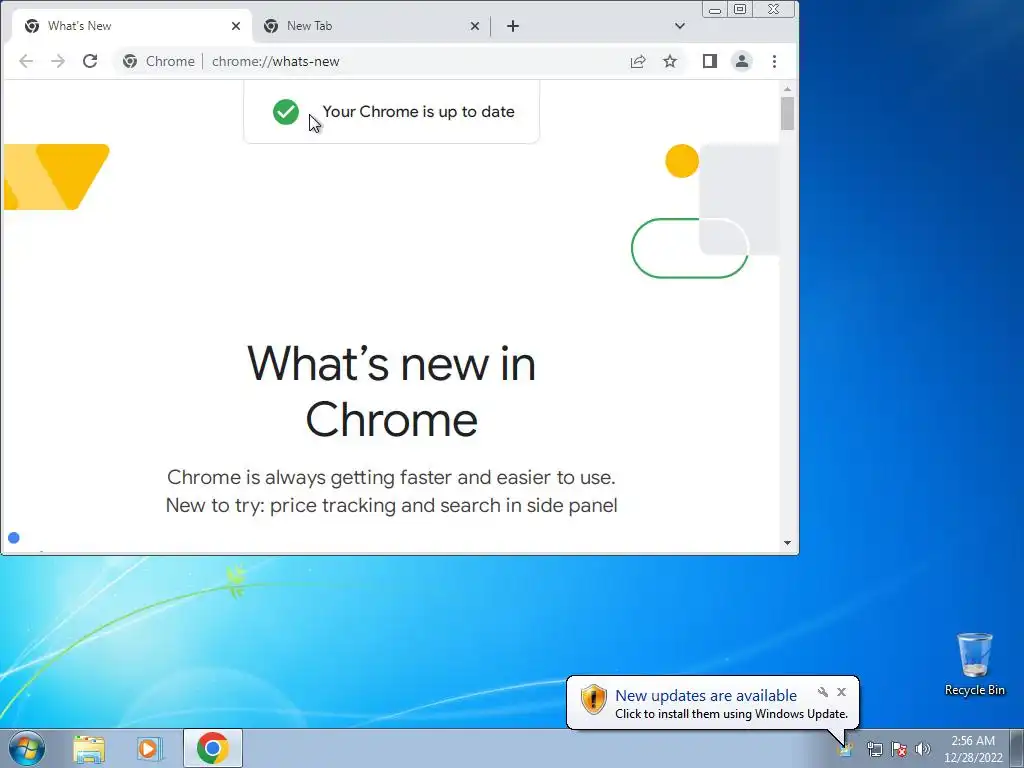Go back using the browser back arrow
1024x768 pixels.
25,61
